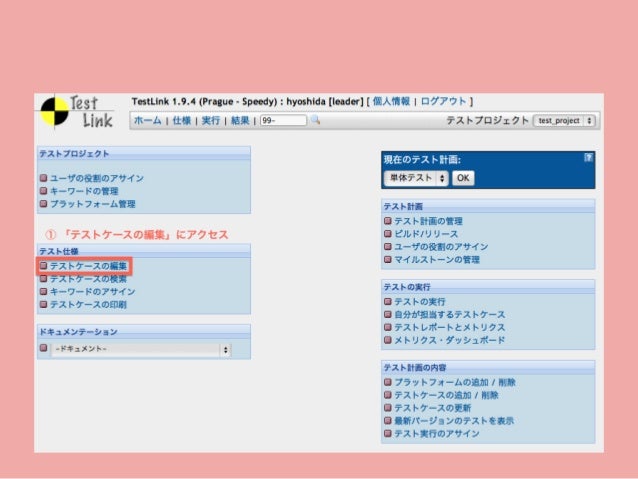The width and height of the screenshot is (638, 479).
Task: Open メトリクス・ダッシュボード link
Action: coord(450,340)
